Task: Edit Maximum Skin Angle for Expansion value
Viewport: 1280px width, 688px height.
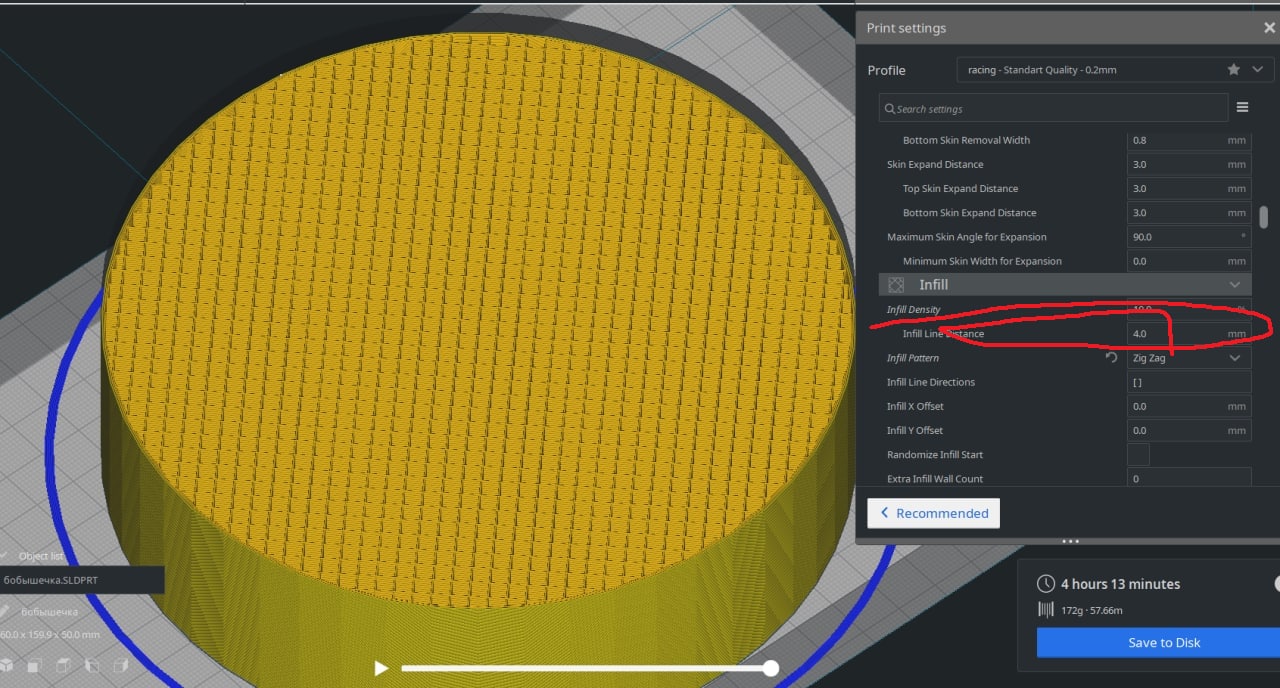Action: [x=1189, y=237]
